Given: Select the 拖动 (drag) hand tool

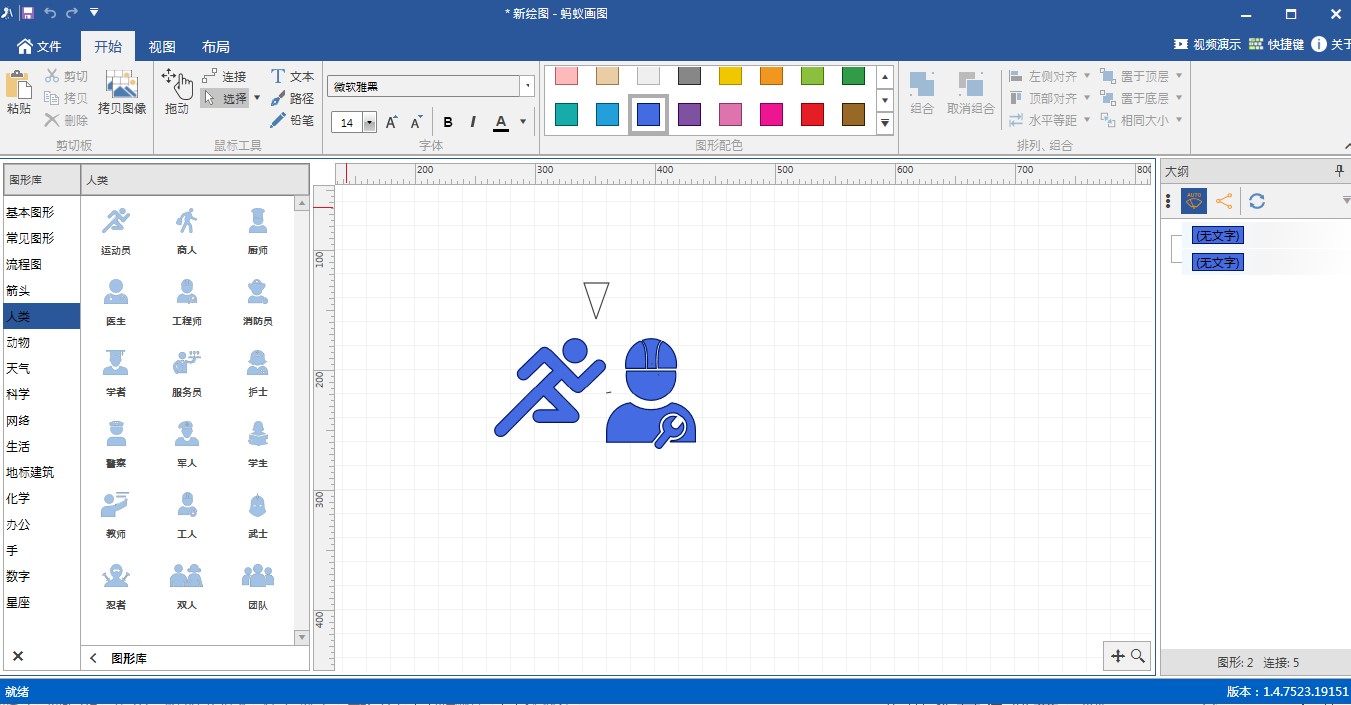Looking at the screenshot, I should (x=176, y=91).
